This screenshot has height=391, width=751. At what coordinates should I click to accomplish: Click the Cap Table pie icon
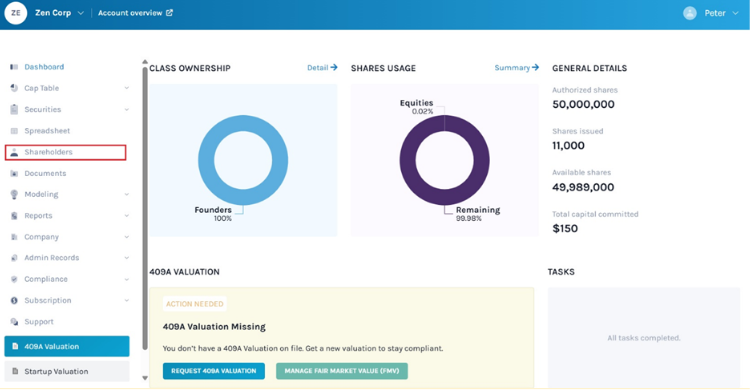tap(14, 88)
